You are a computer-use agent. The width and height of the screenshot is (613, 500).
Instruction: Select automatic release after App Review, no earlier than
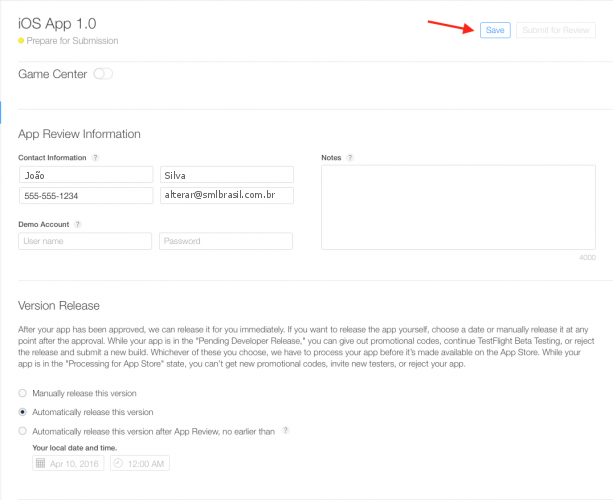tap(23, 430)
